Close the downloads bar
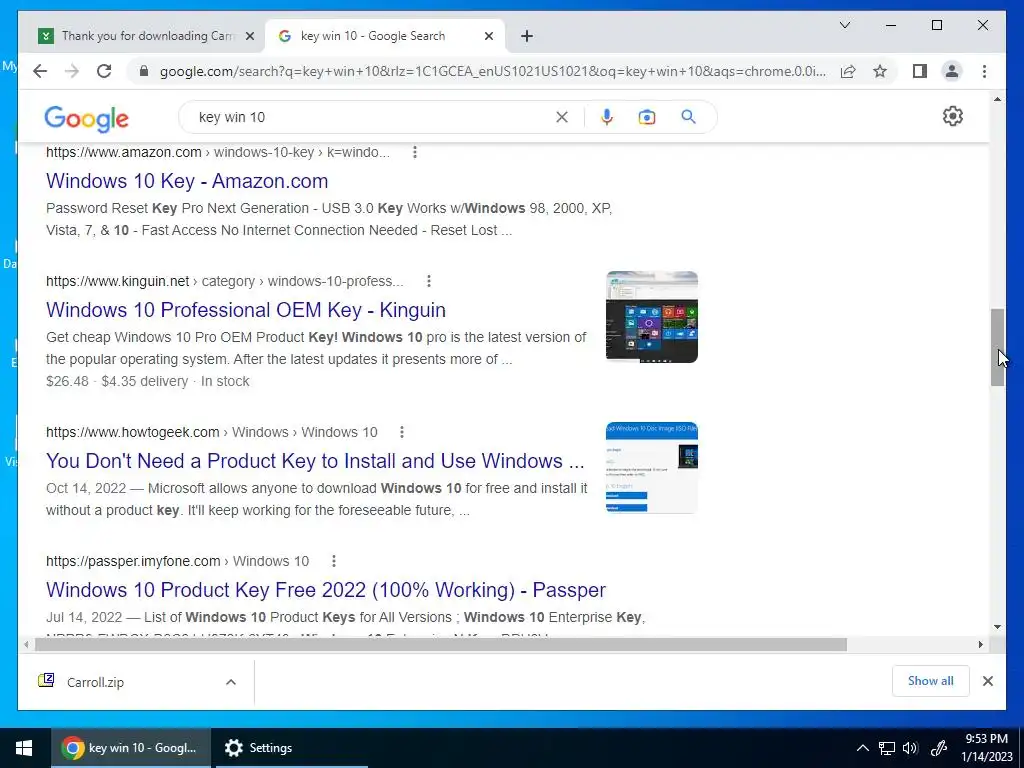 [x=987, y=681]
